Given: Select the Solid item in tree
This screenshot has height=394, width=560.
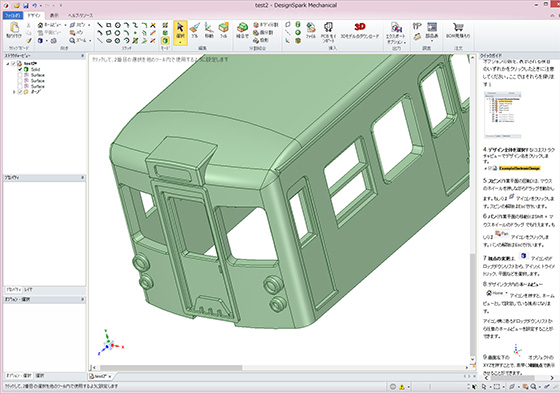Looking at the screenshot, I should pos(35,69).
